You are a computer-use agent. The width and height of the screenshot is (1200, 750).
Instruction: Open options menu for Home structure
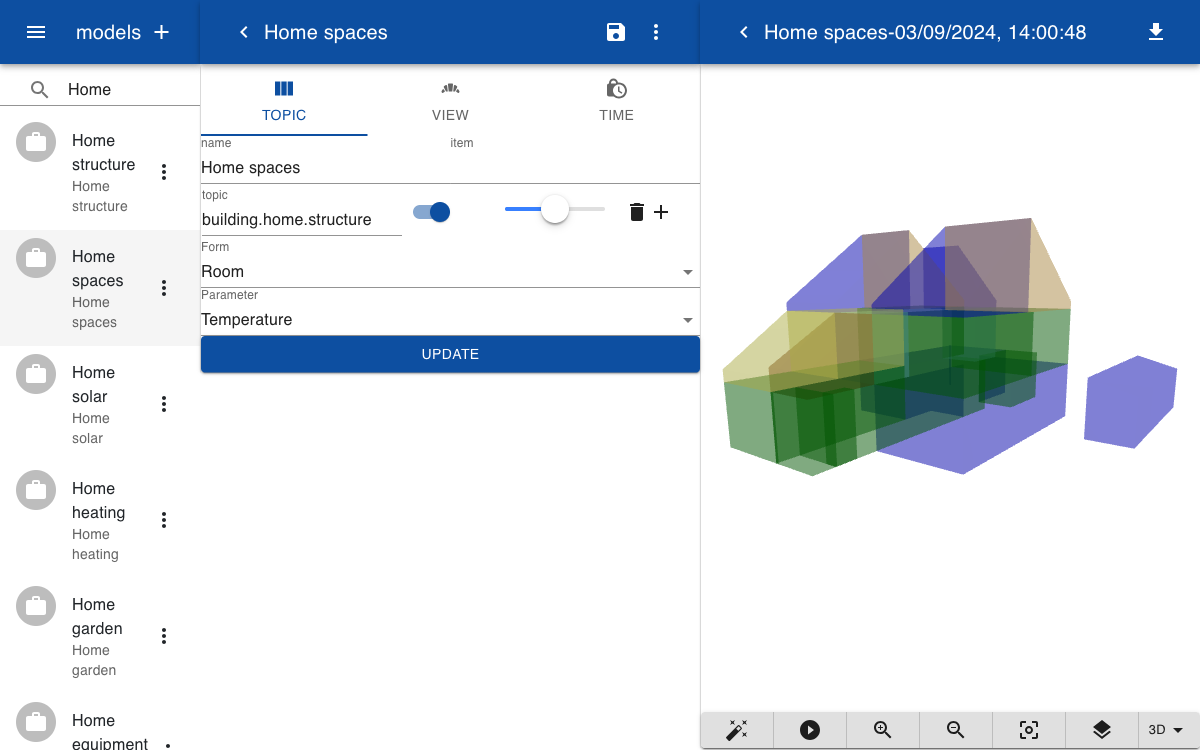[164, 172]
